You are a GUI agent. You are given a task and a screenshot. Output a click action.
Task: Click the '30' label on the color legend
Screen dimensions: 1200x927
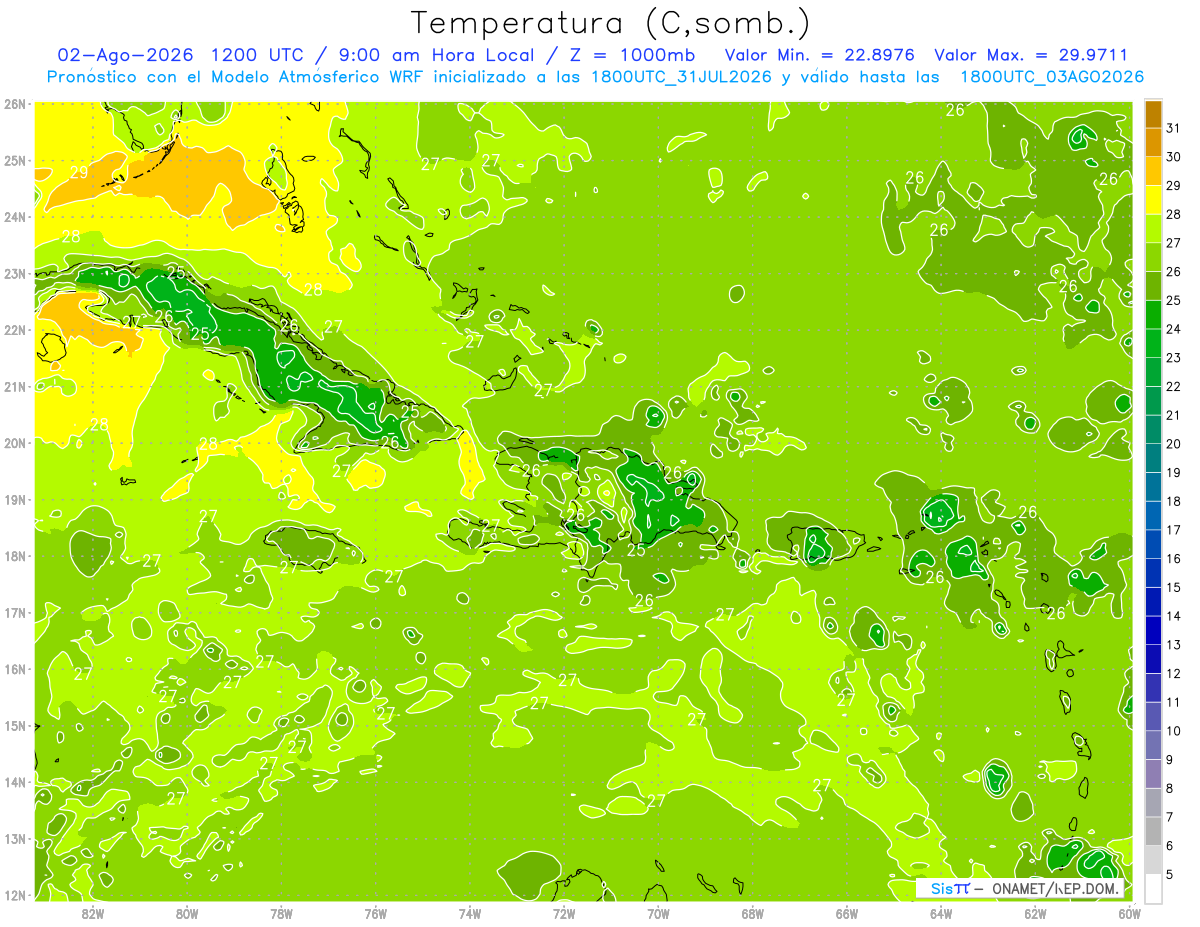(x=1174, y=156)
